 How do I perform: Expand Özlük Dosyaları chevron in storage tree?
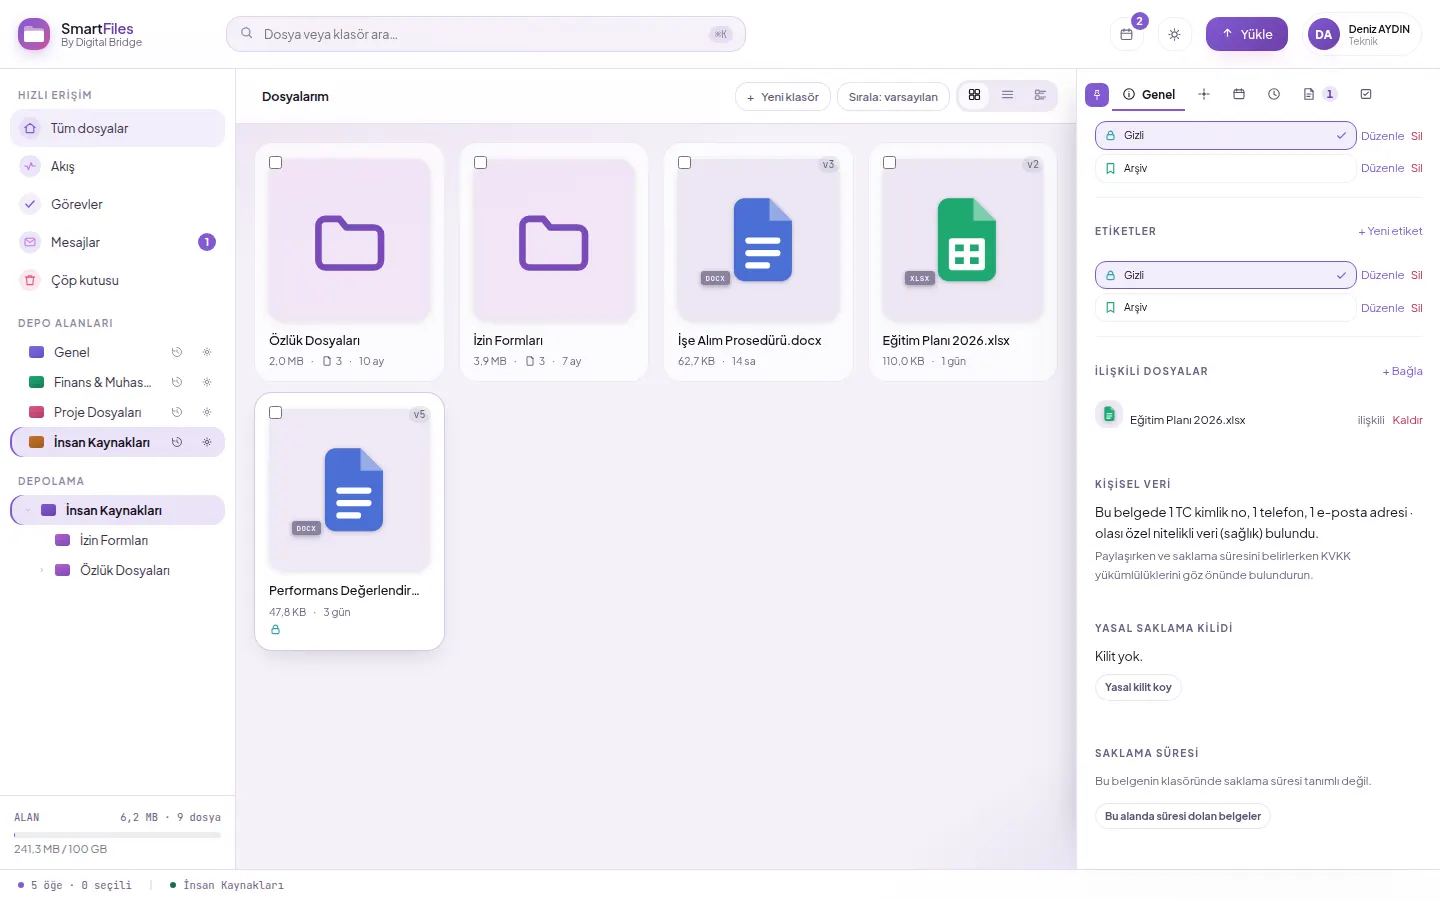tap(41, 570)
